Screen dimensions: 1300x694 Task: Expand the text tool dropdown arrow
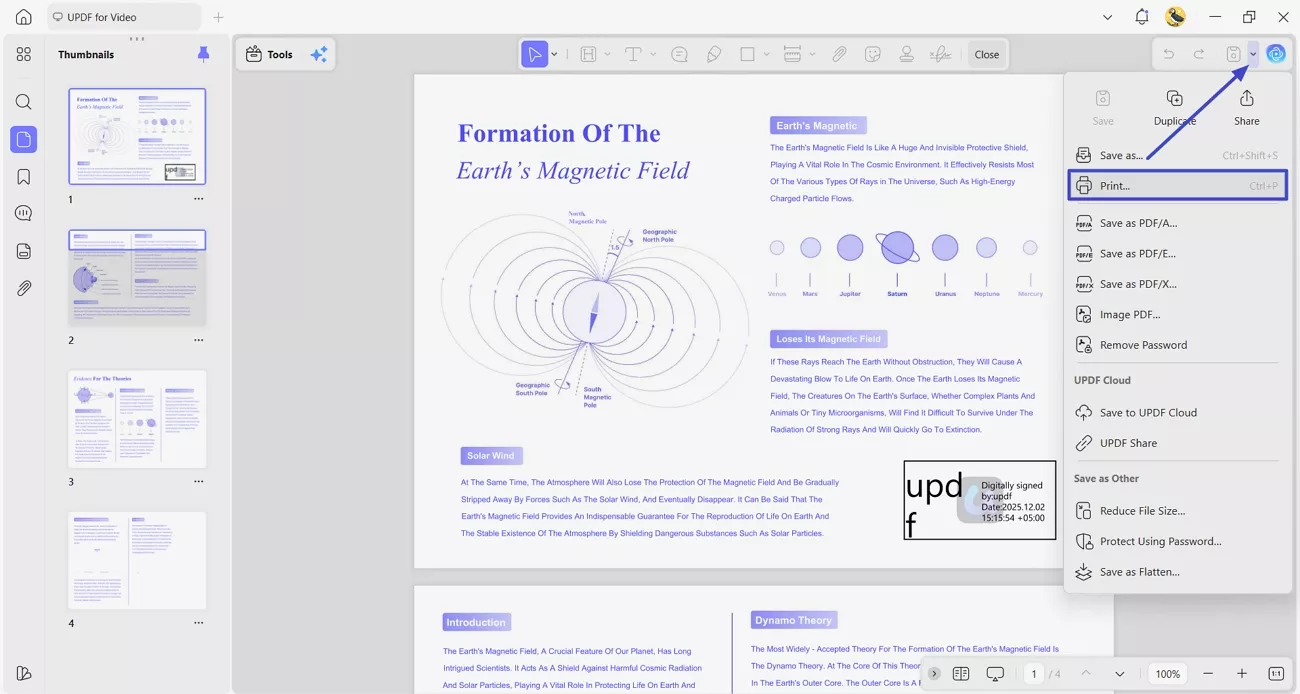click(653, 54)
